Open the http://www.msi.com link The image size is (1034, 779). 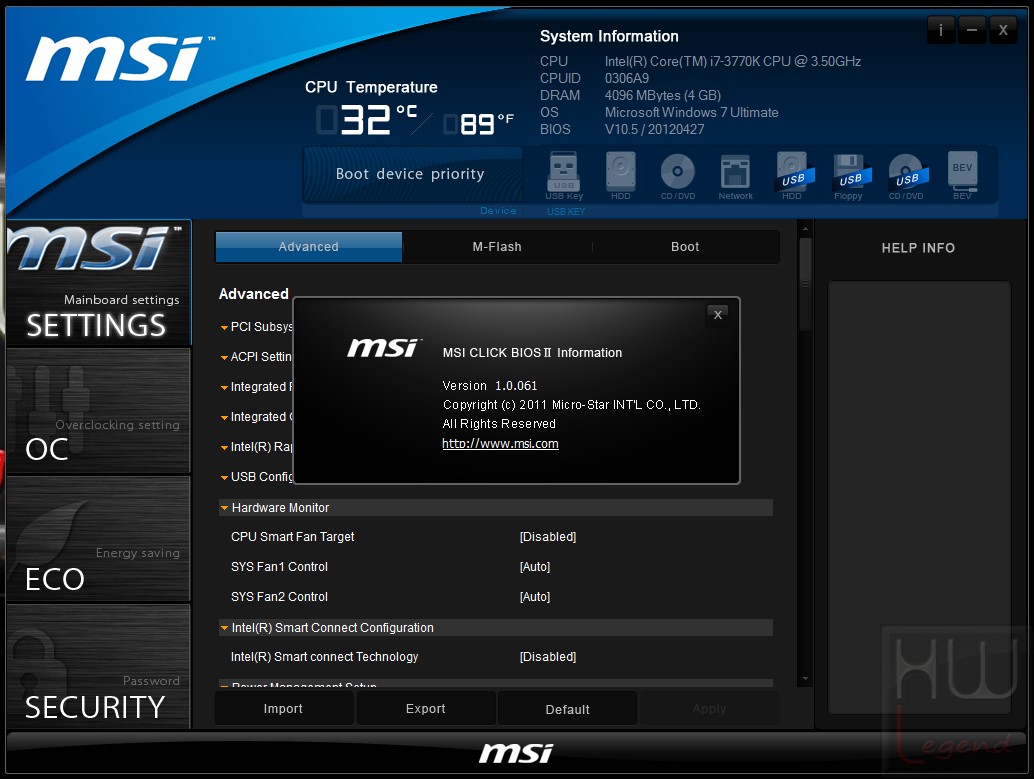click(x=501, y=444)
